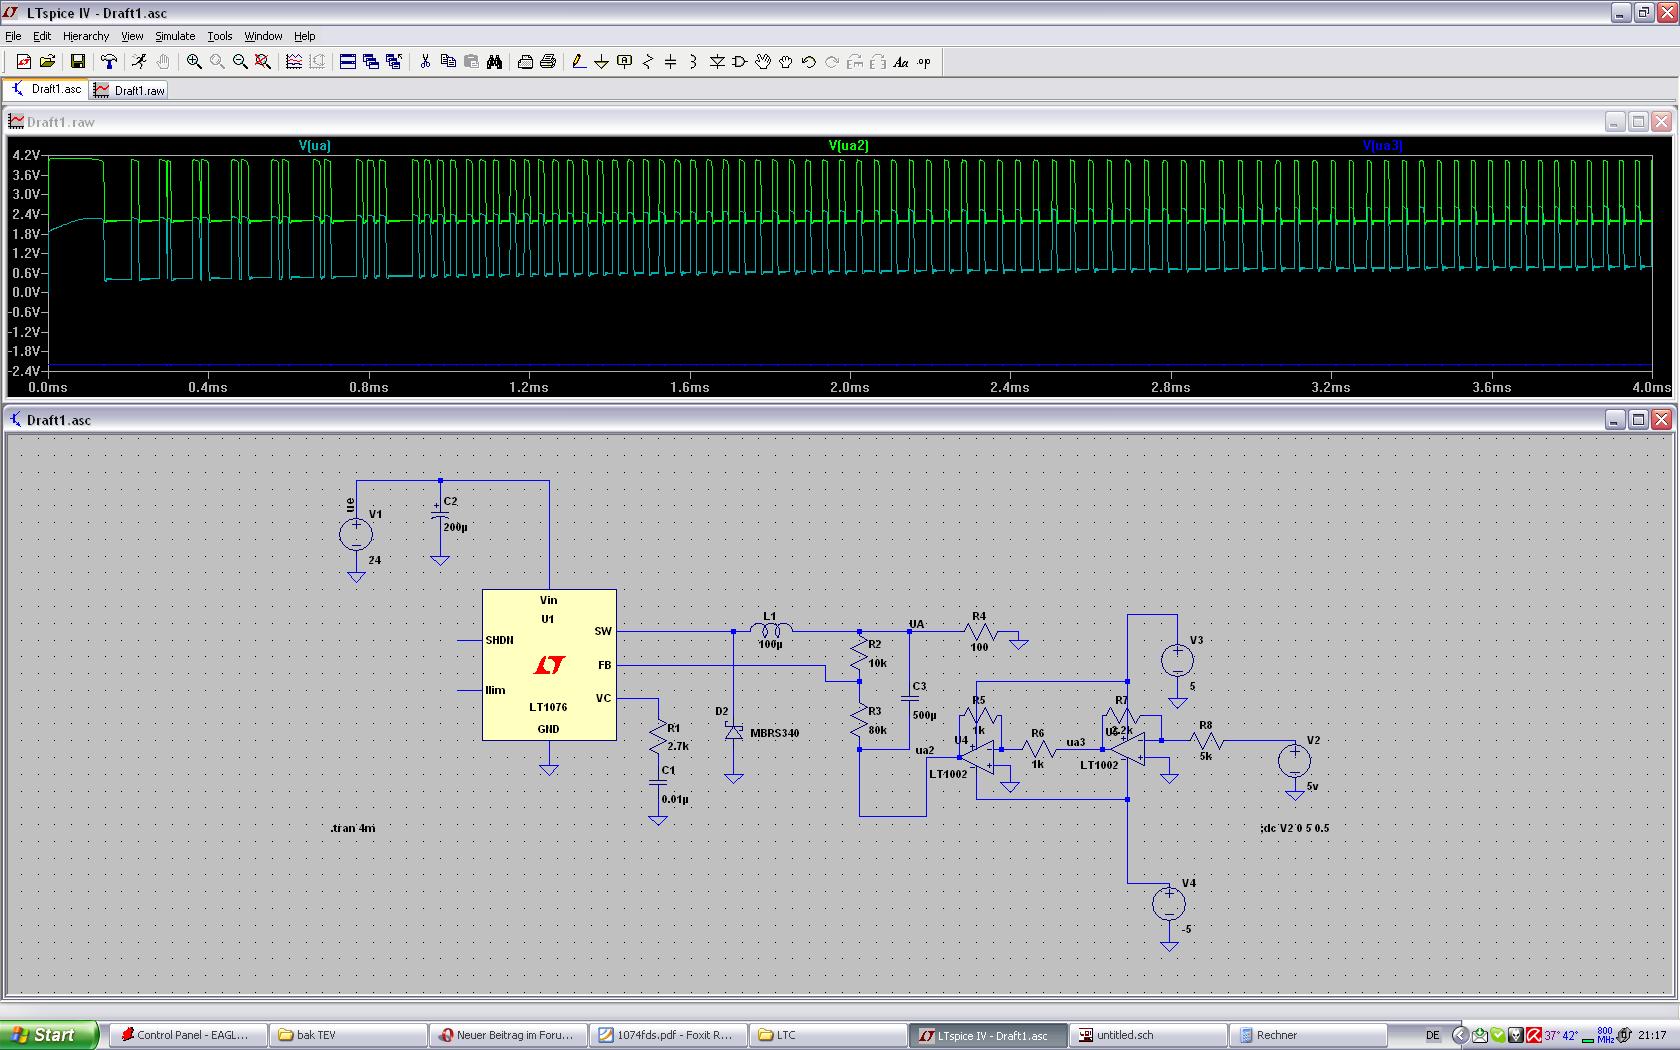Select the Copy tool
This screenshot has height=1050, width=1680.
pyautogui.click(x=448, y=62)
